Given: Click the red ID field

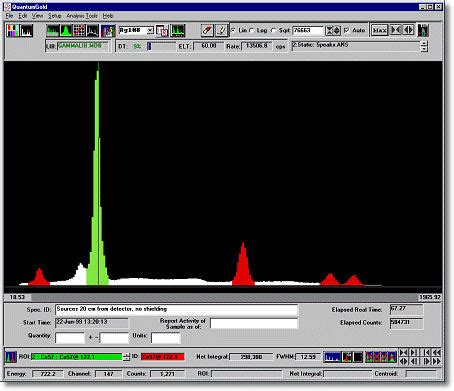Looking at the screenshot, I should [162, 357].
